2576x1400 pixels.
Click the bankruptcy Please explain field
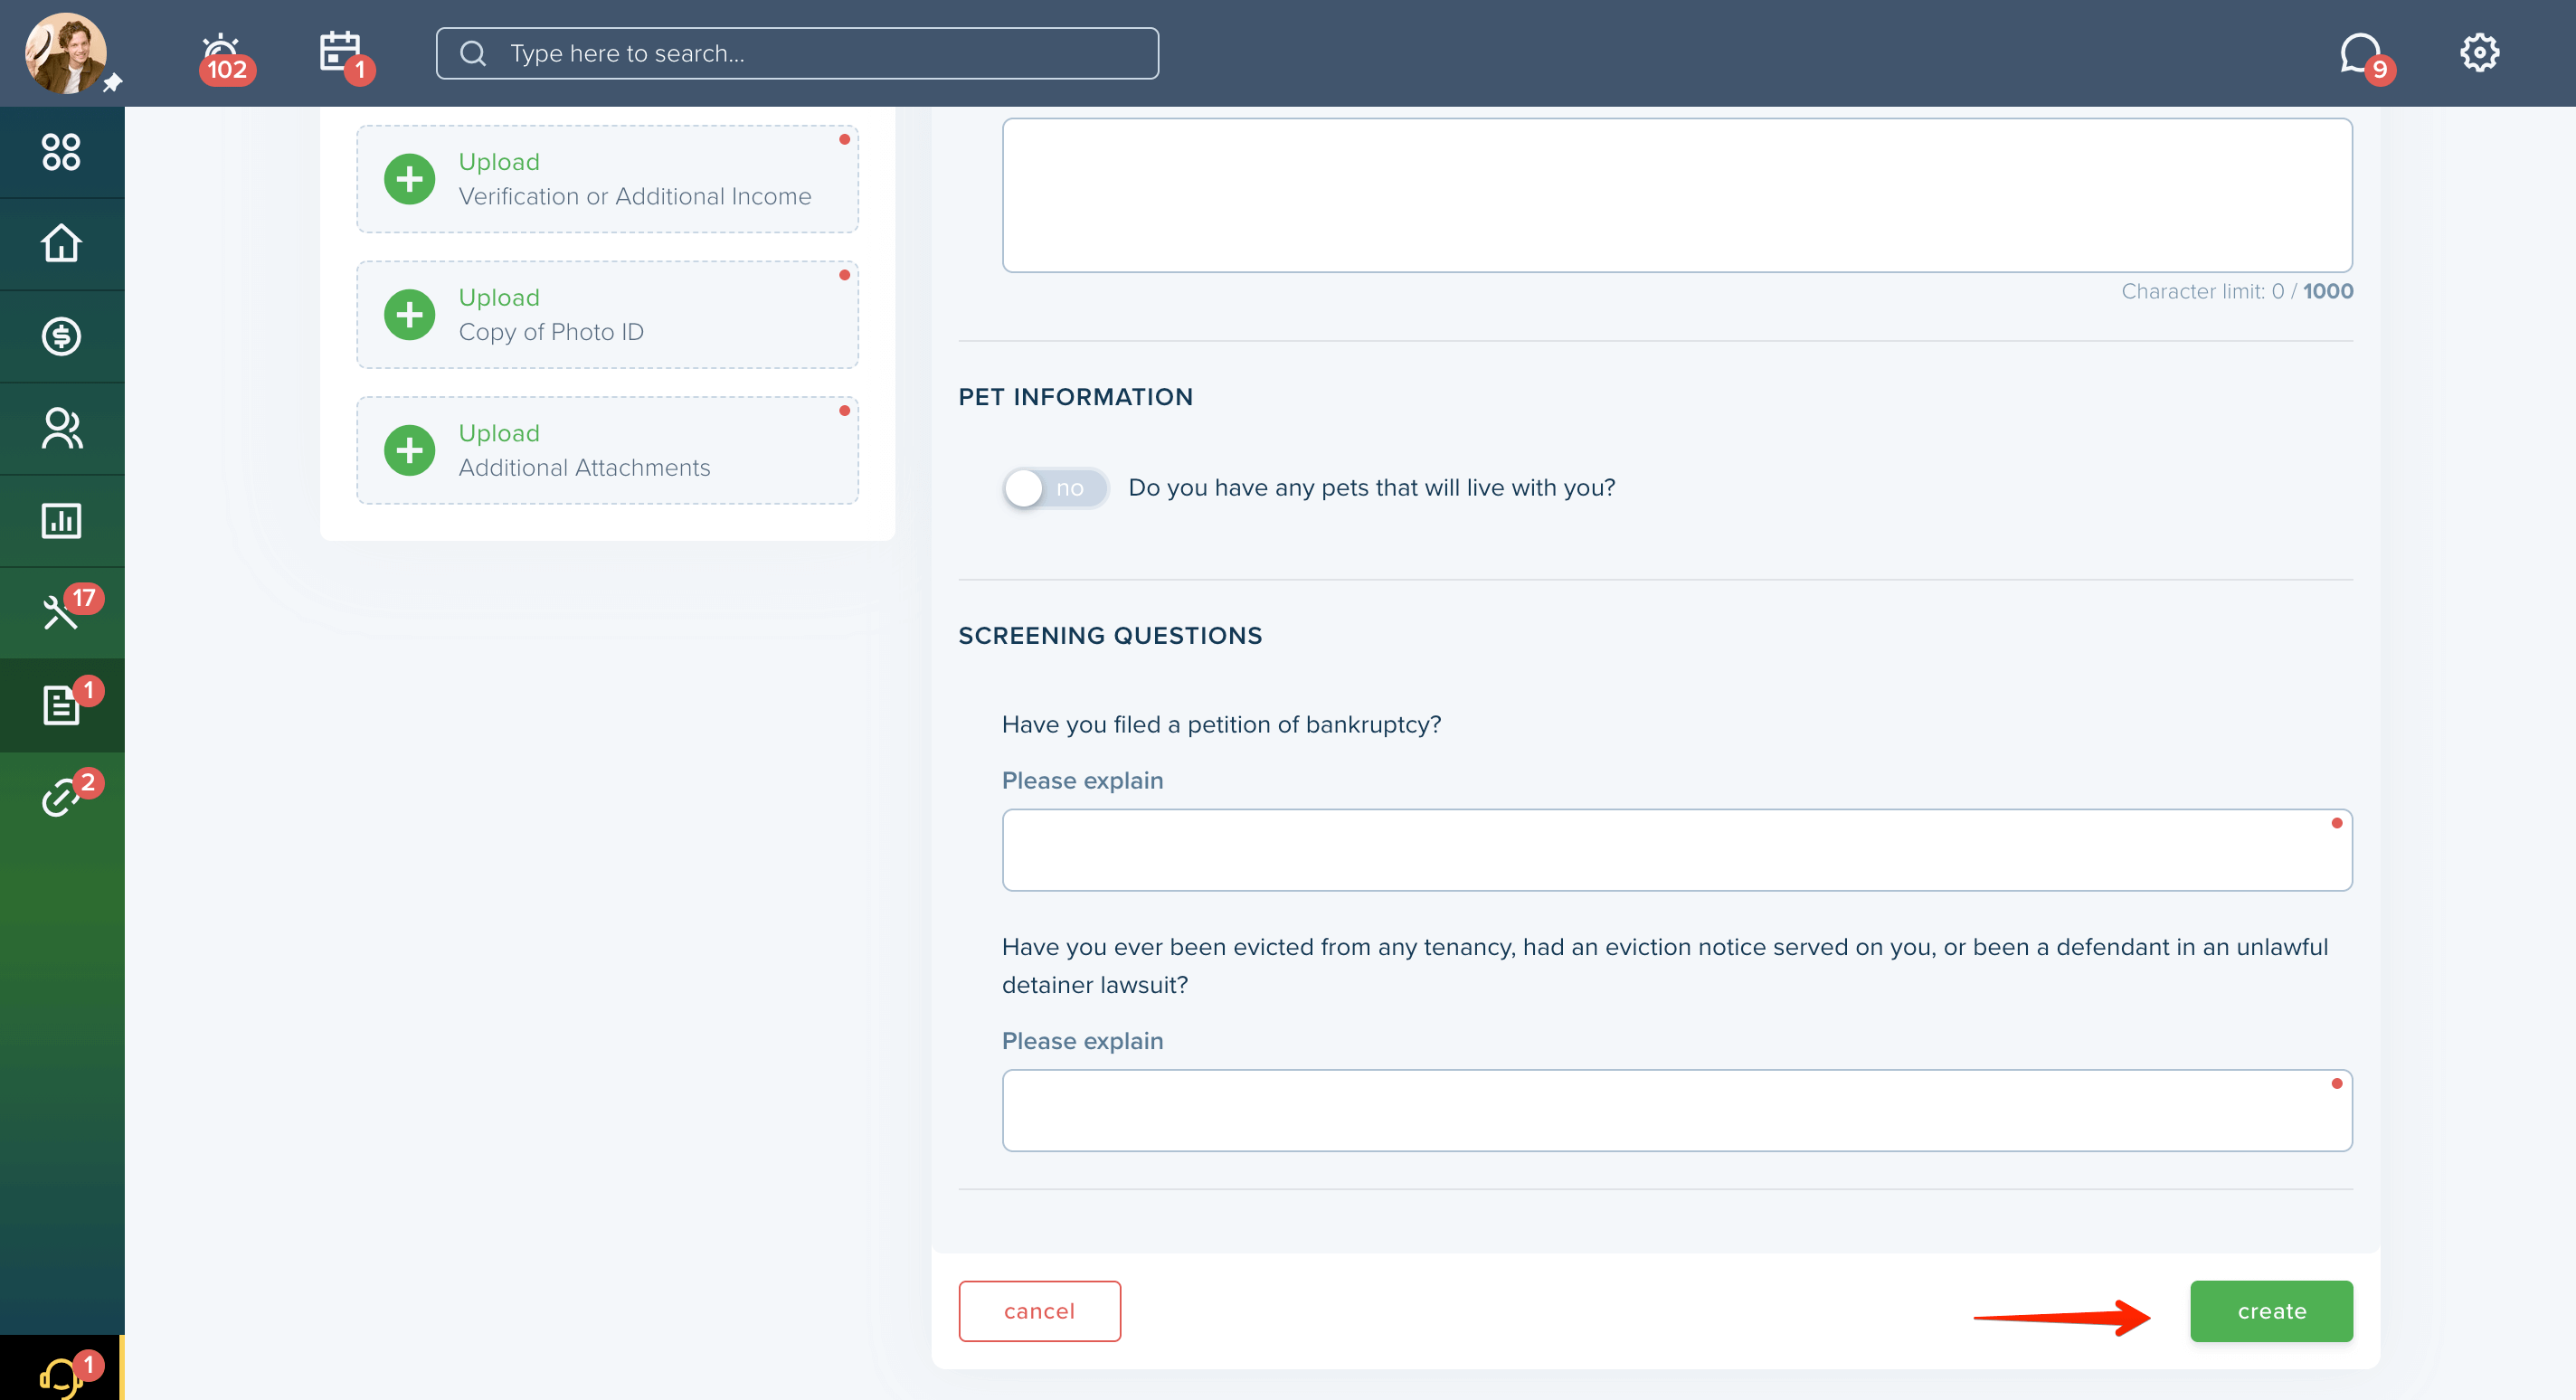[1677, 850]
